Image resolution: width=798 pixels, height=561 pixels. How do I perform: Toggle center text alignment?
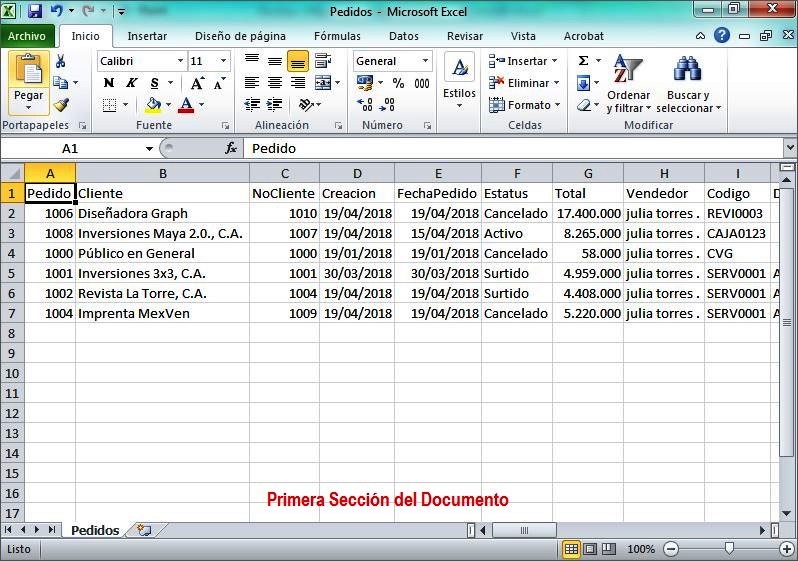click(275, 82)
